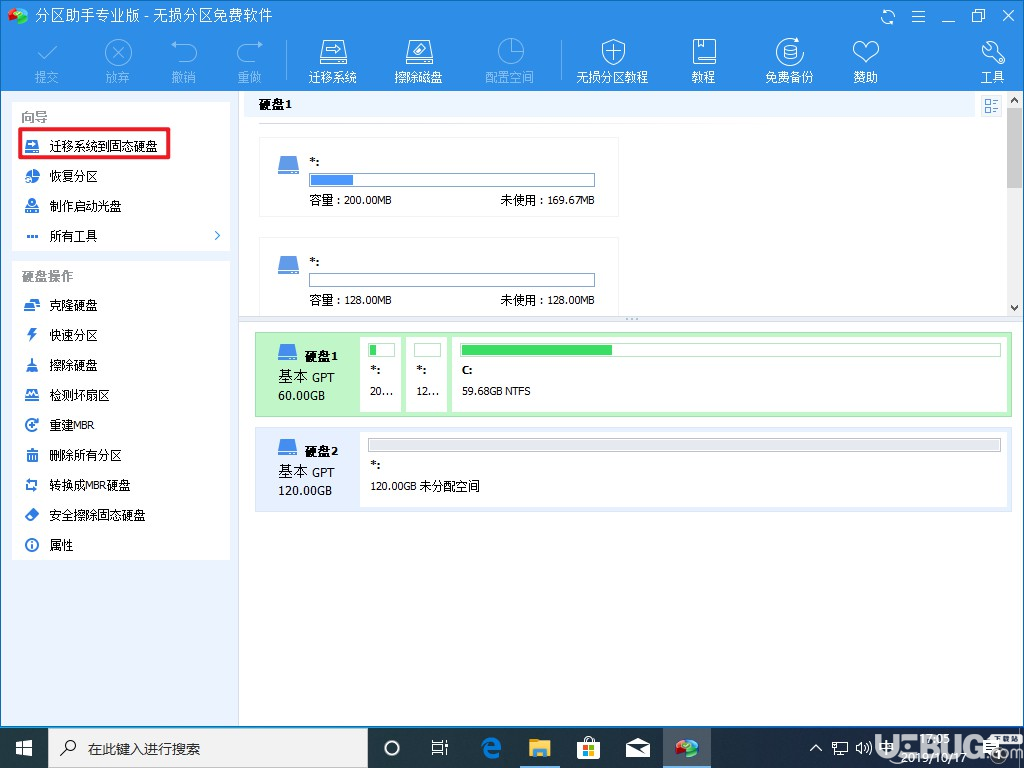Click the refresh icon in title bar
The image size is (1024, 768).
[x=888, y=16]
